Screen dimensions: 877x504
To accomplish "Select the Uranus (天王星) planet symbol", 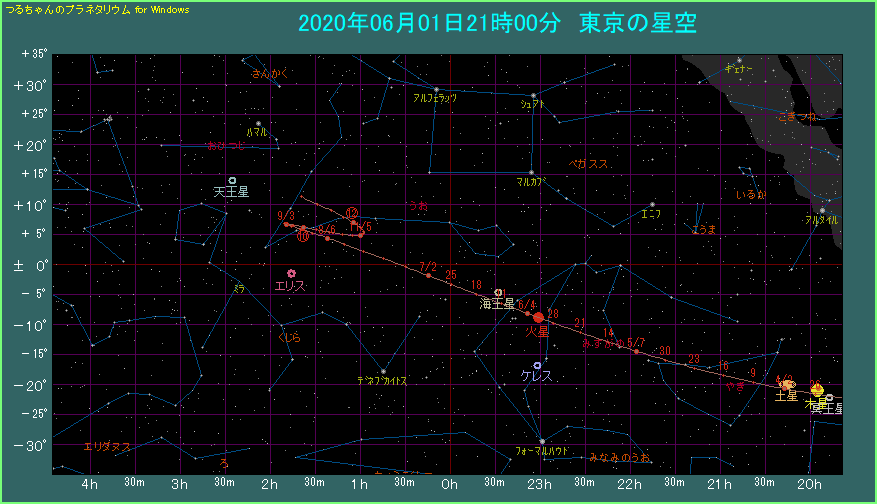I will pyautogui.click(x=232, y=181).
